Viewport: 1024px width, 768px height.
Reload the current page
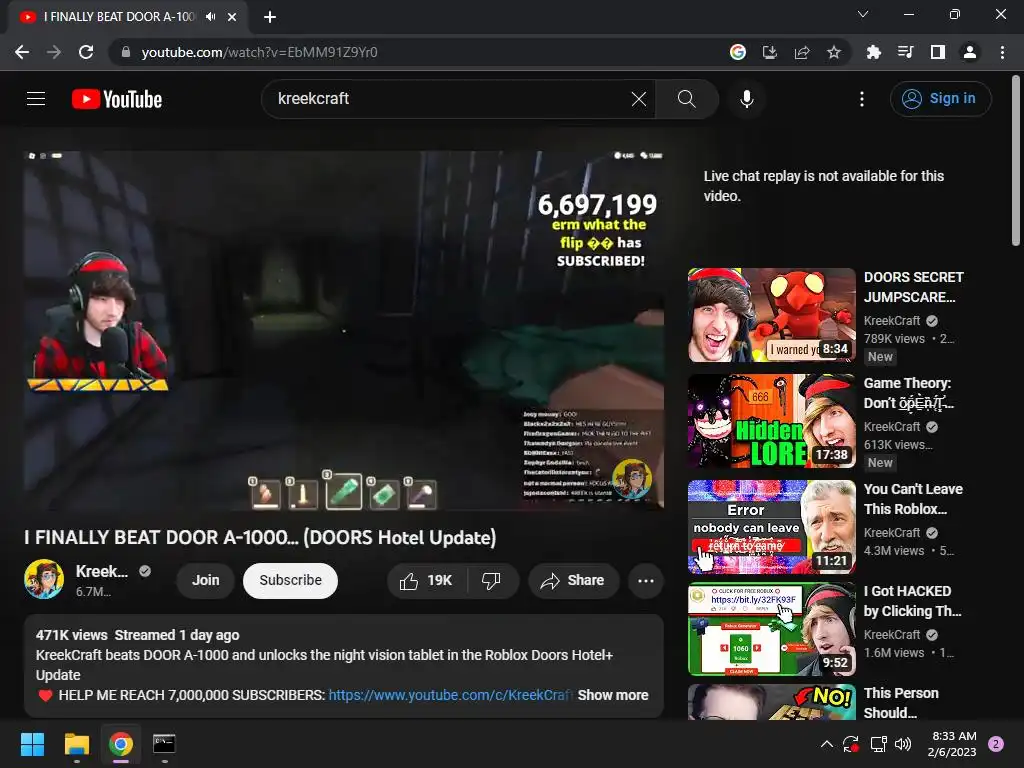tap(86, 52)
